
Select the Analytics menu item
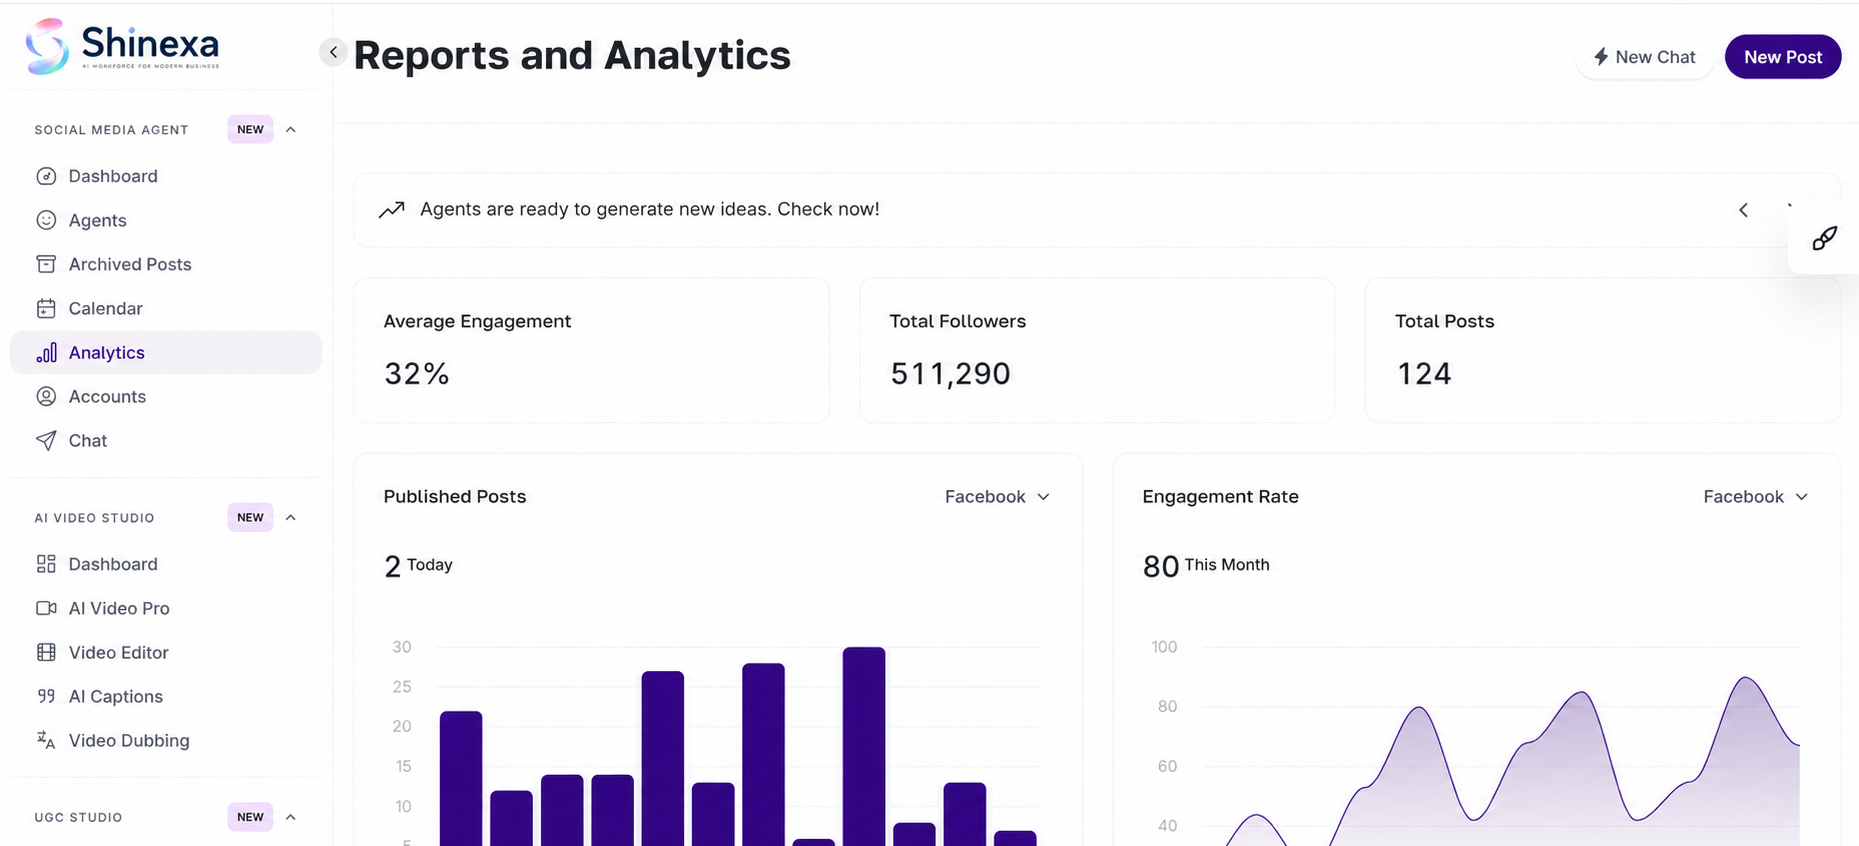click(166, 352)
